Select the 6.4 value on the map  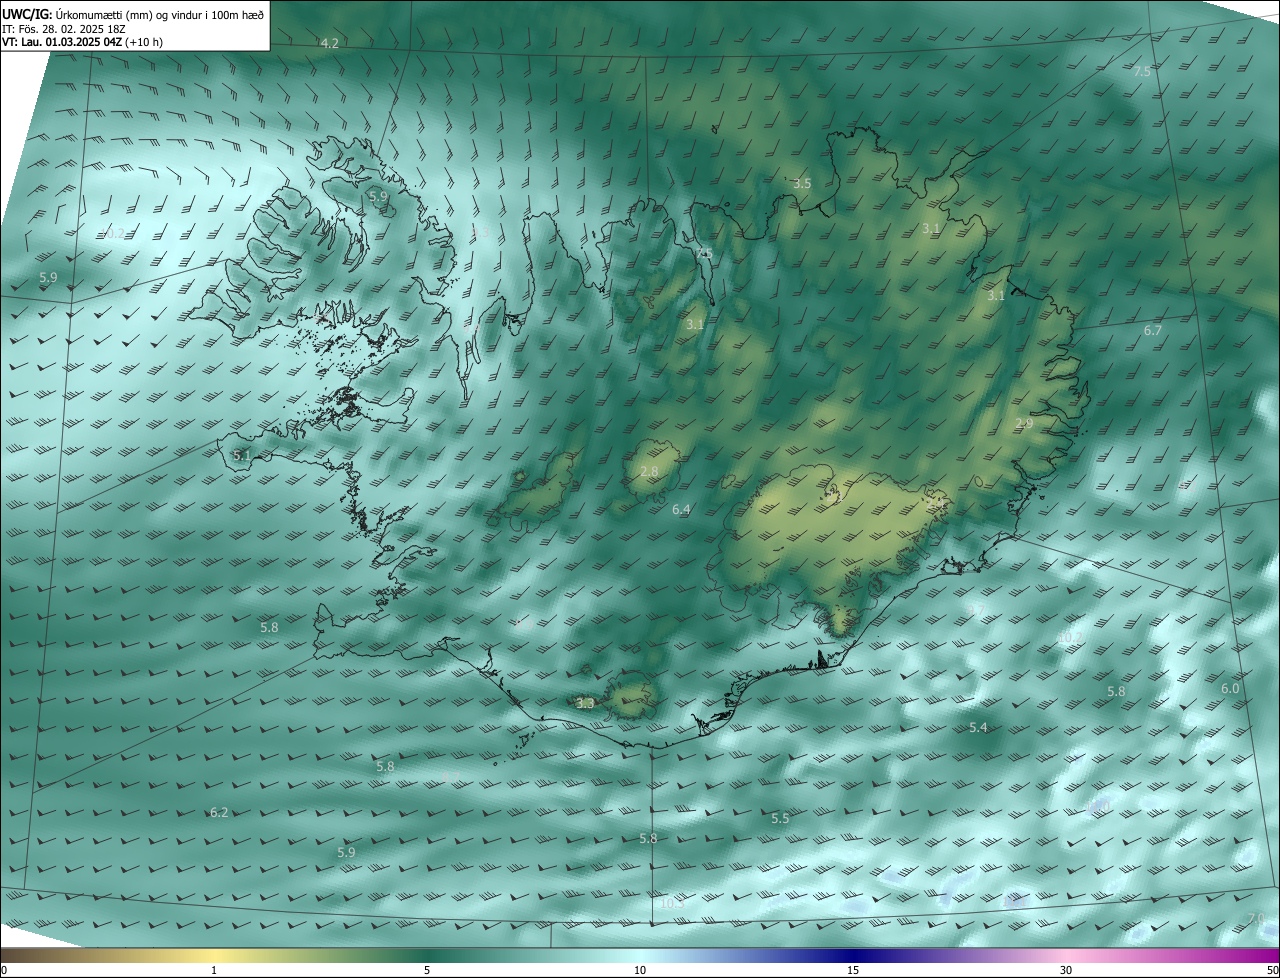(681, 510)
